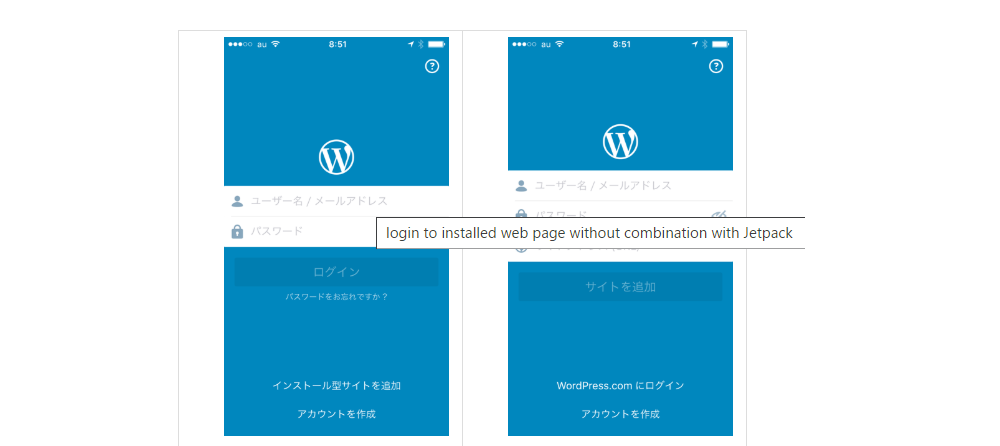Click the Bluetooth icon on the ログイン screen

click(x=421, y=44)
